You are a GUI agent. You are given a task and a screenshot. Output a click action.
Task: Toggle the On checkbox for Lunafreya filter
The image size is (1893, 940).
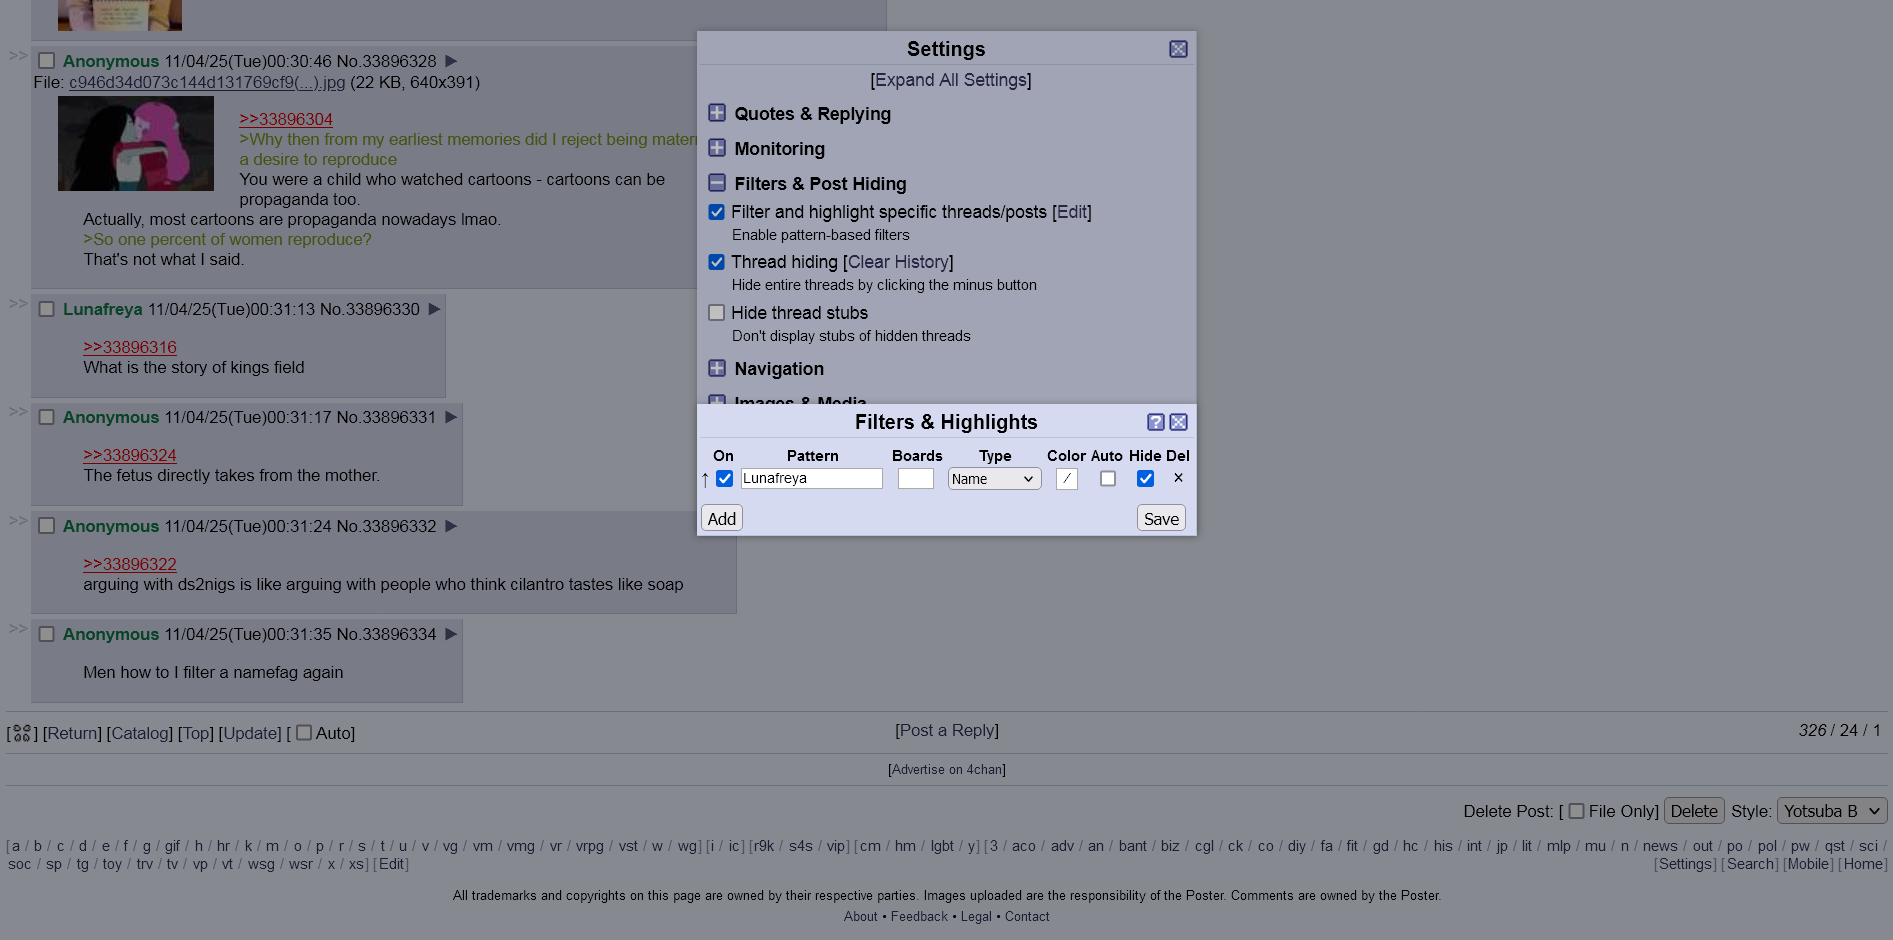pos(725,479)
